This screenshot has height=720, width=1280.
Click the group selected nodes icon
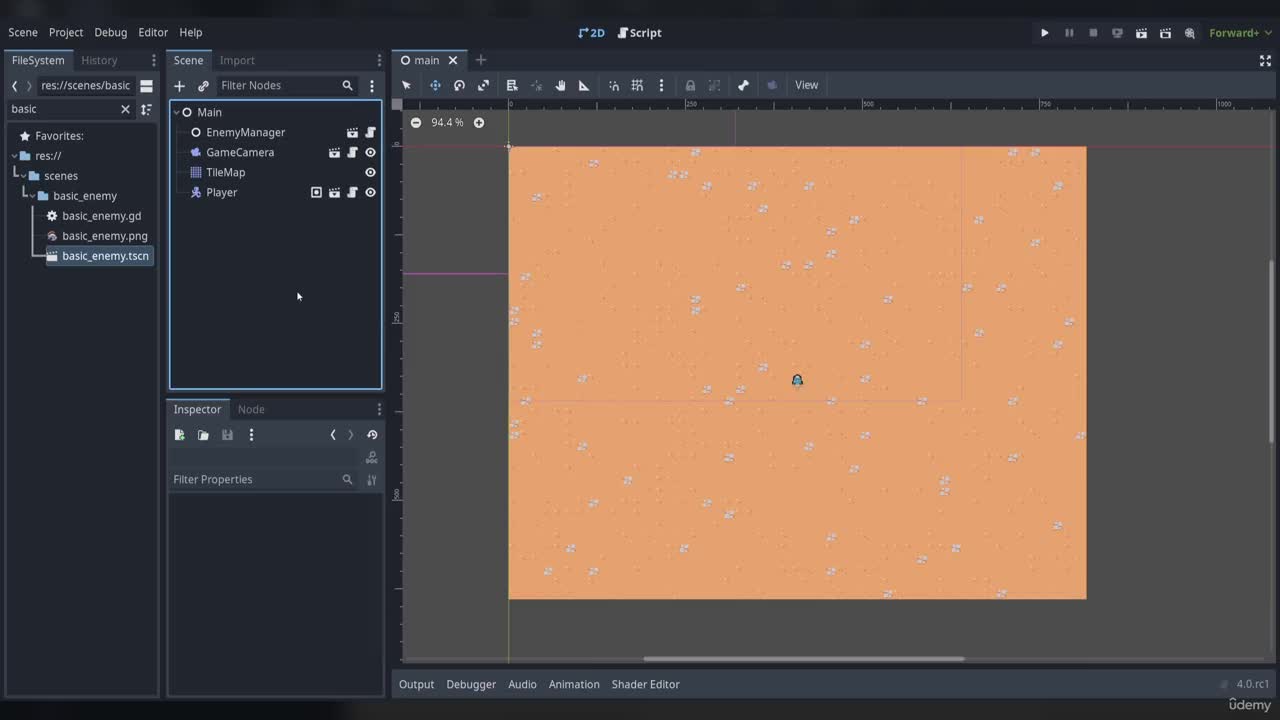tap(714, 85)
